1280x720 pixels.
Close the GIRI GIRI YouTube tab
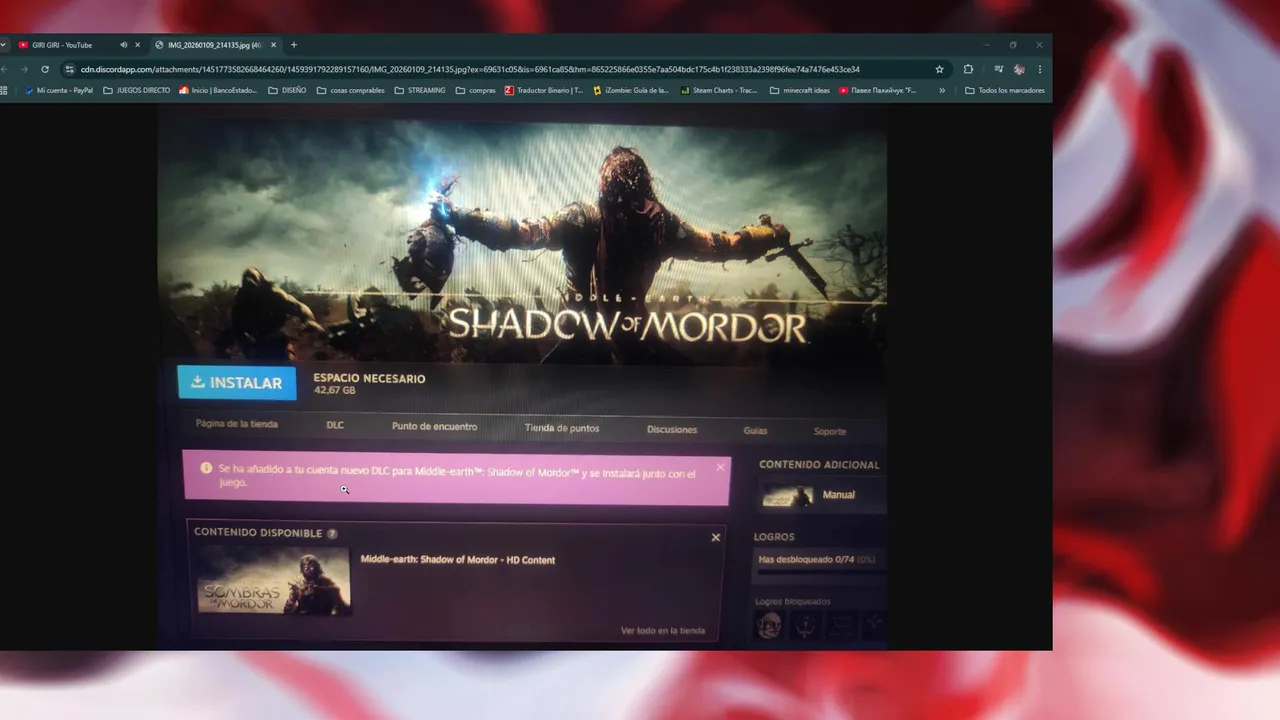coord(138,45)
